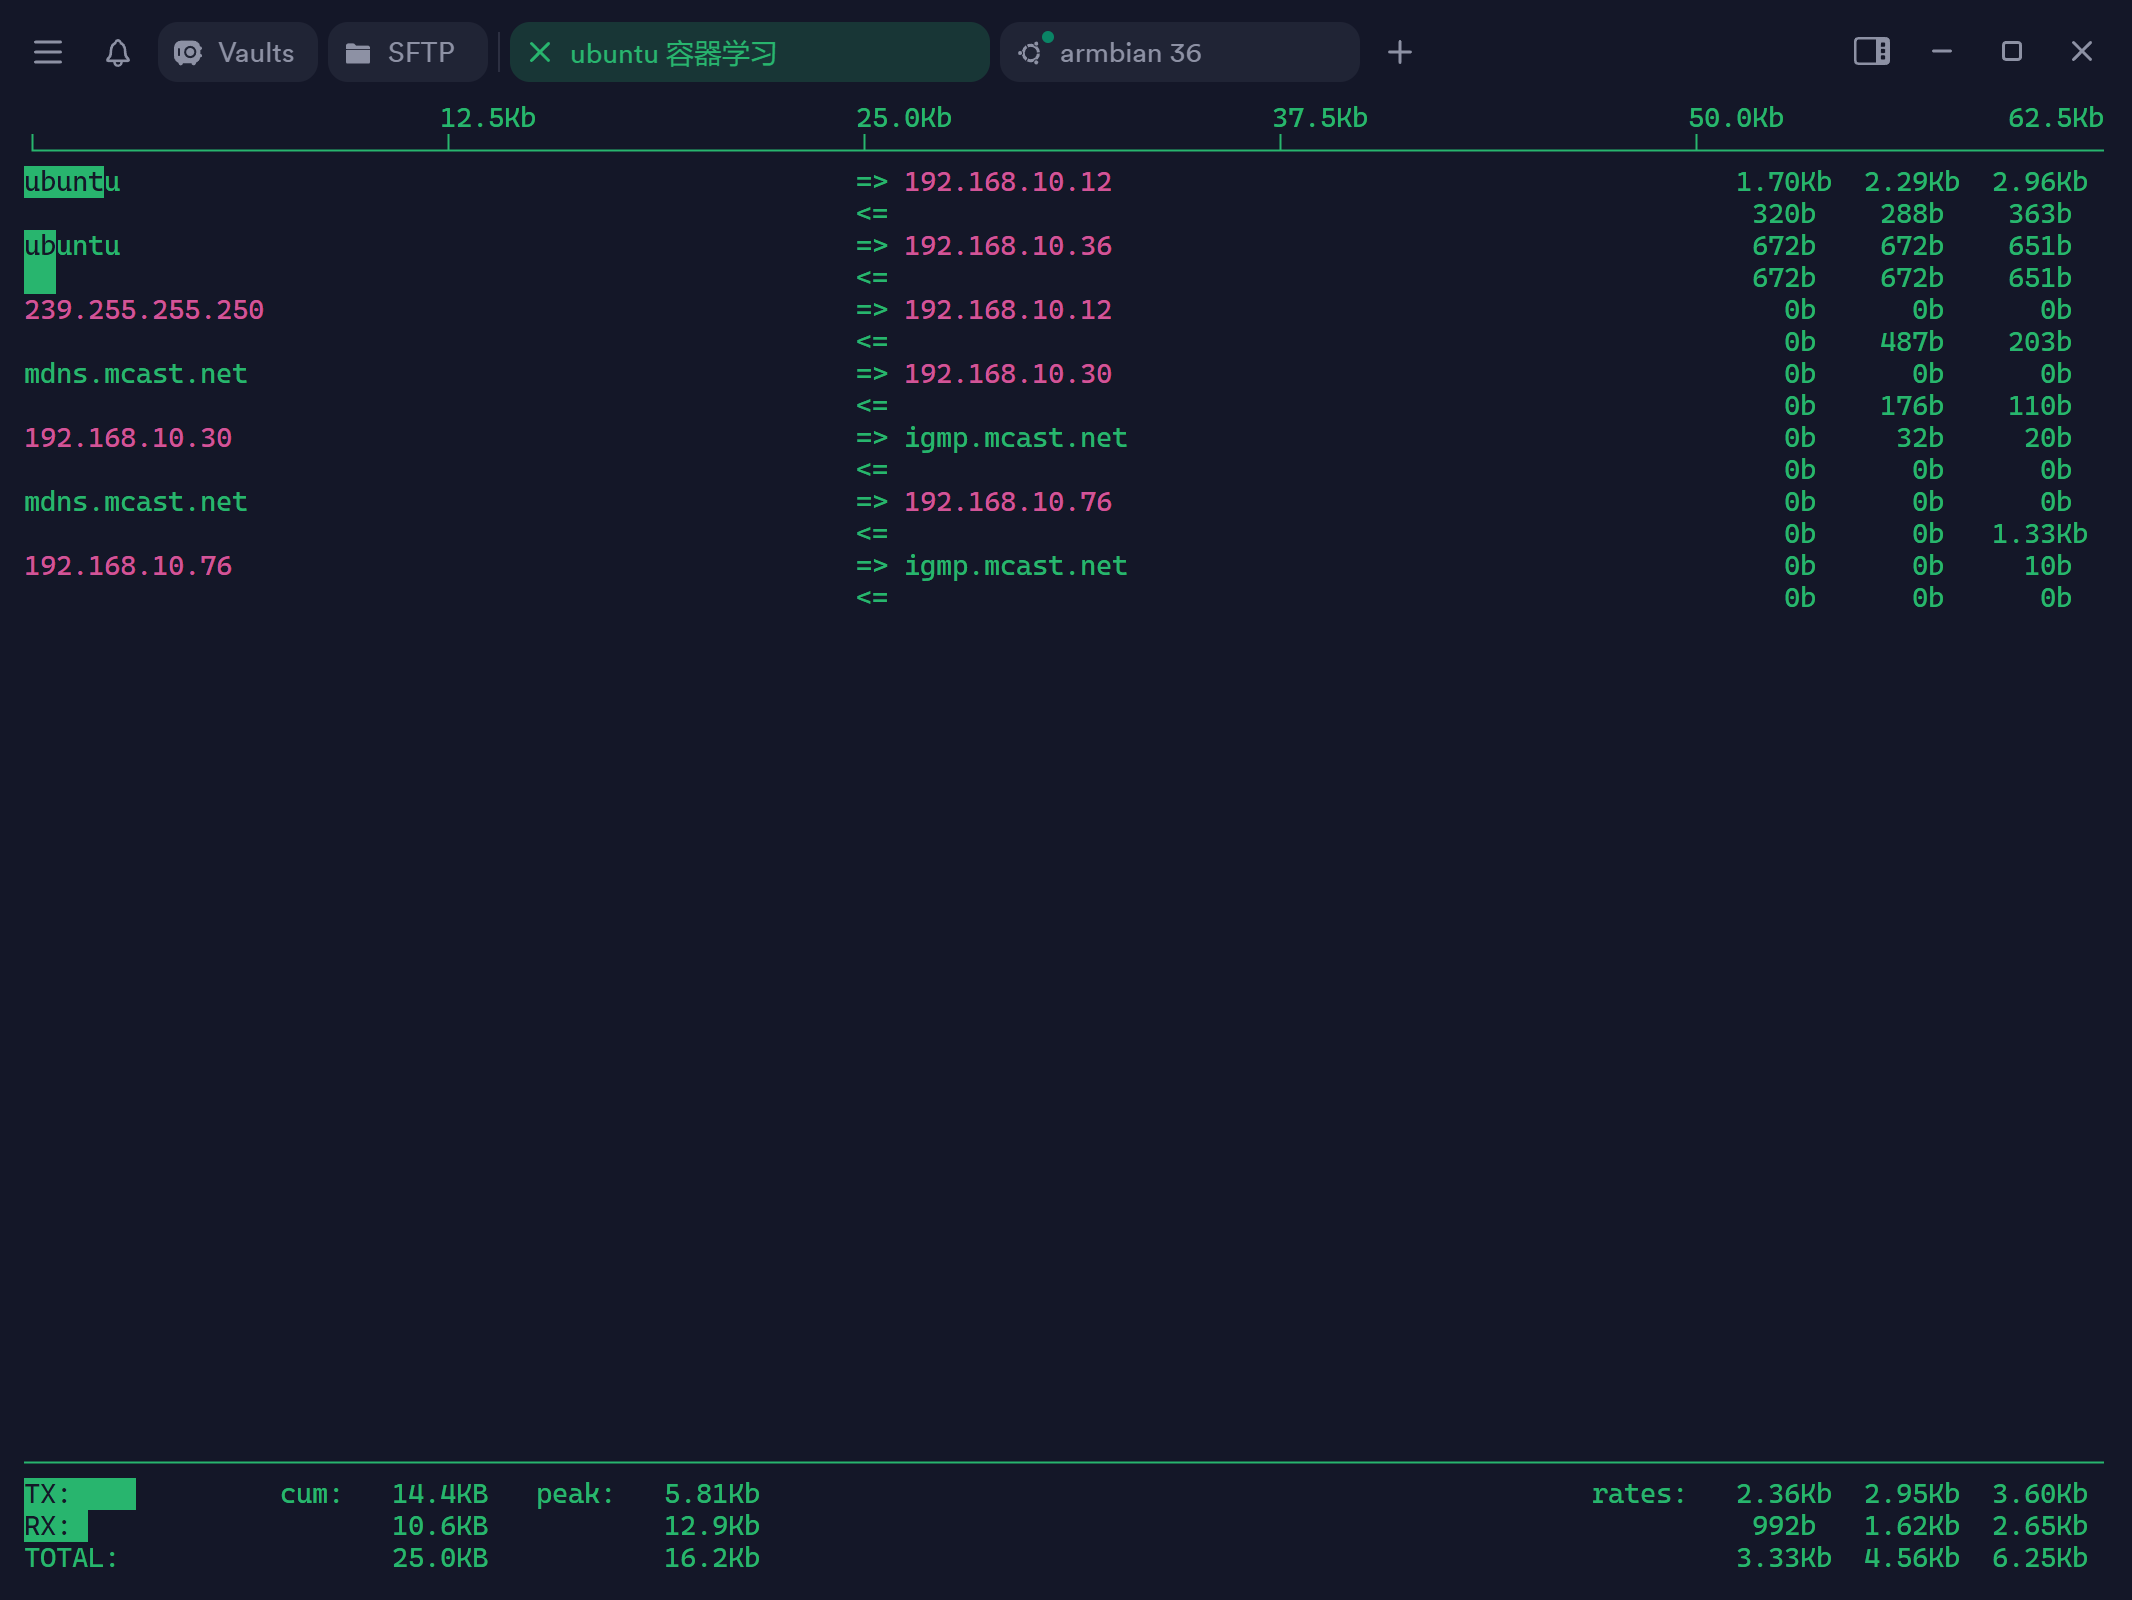Click the 25.0Kb scale marker
2132x1600 pixels.
pyautogui.click(x=903, y=118)
